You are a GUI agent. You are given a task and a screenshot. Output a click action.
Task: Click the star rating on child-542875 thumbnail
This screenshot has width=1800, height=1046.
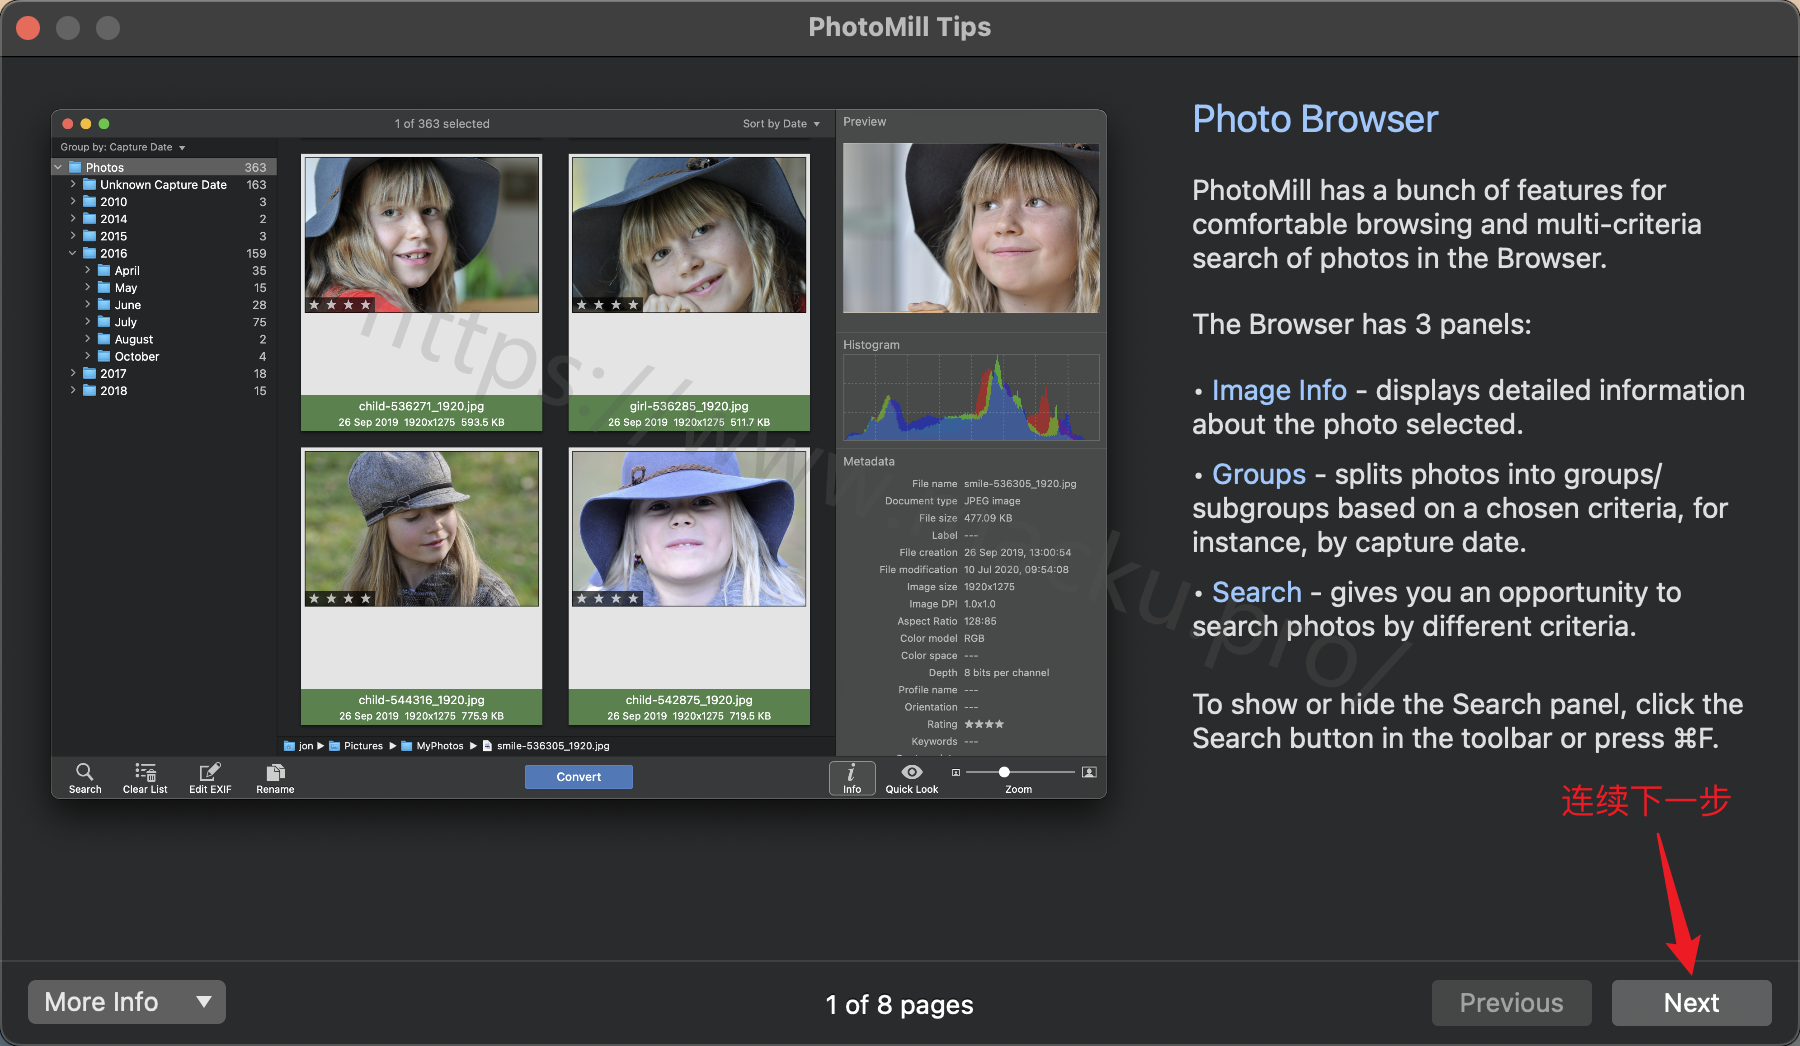(608, 599)
